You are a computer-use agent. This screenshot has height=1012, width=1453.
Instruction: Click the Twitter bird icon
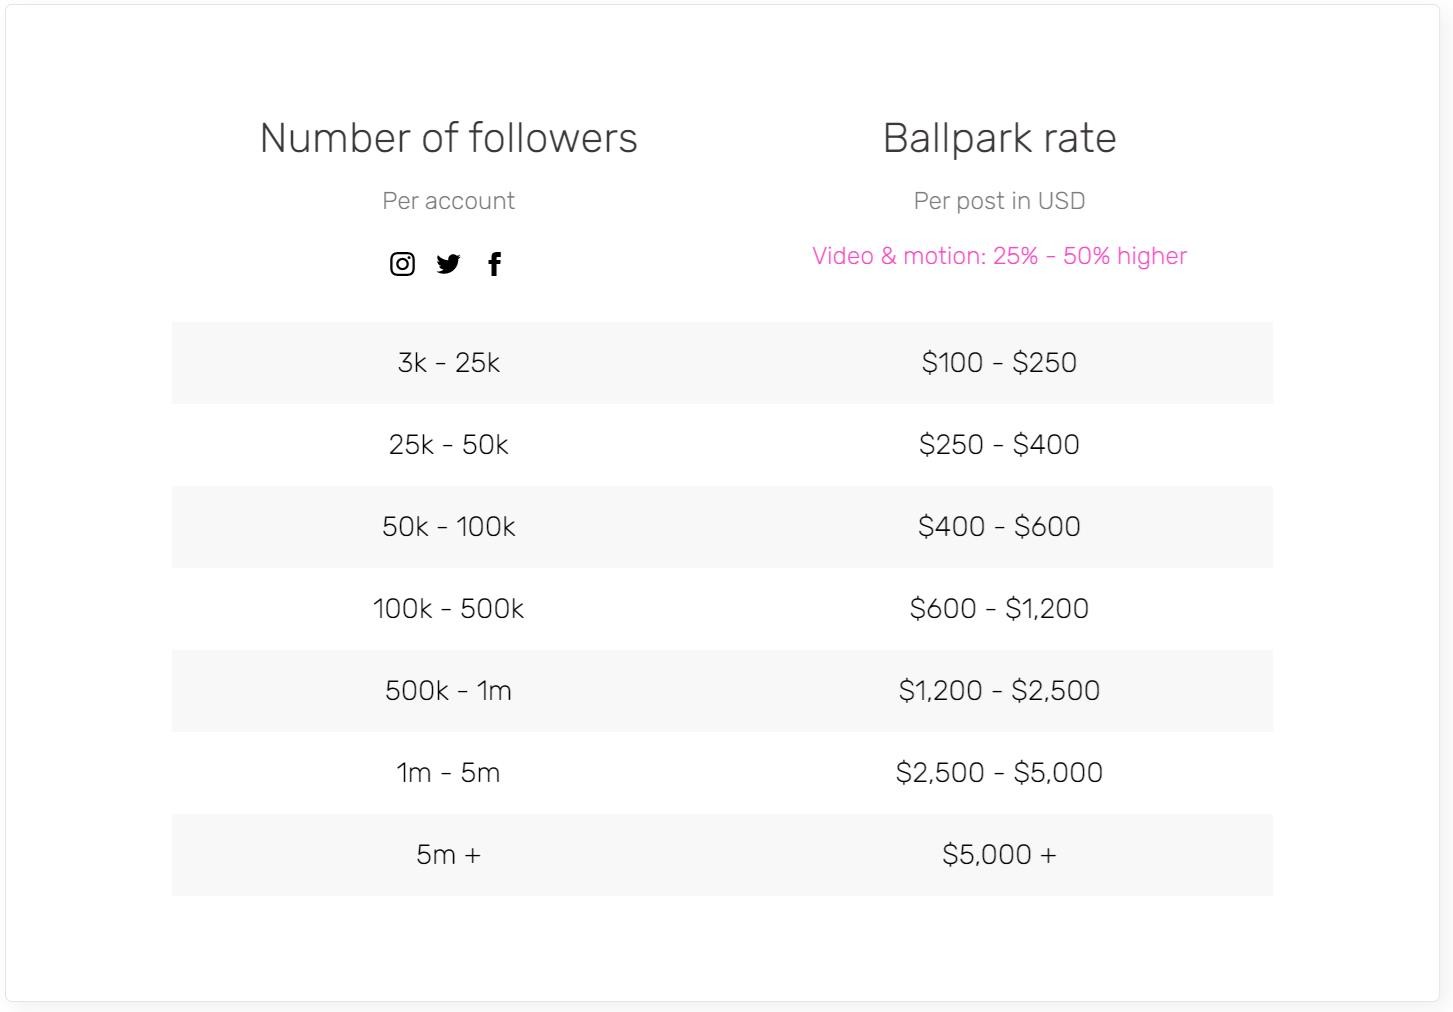[448, 264]
